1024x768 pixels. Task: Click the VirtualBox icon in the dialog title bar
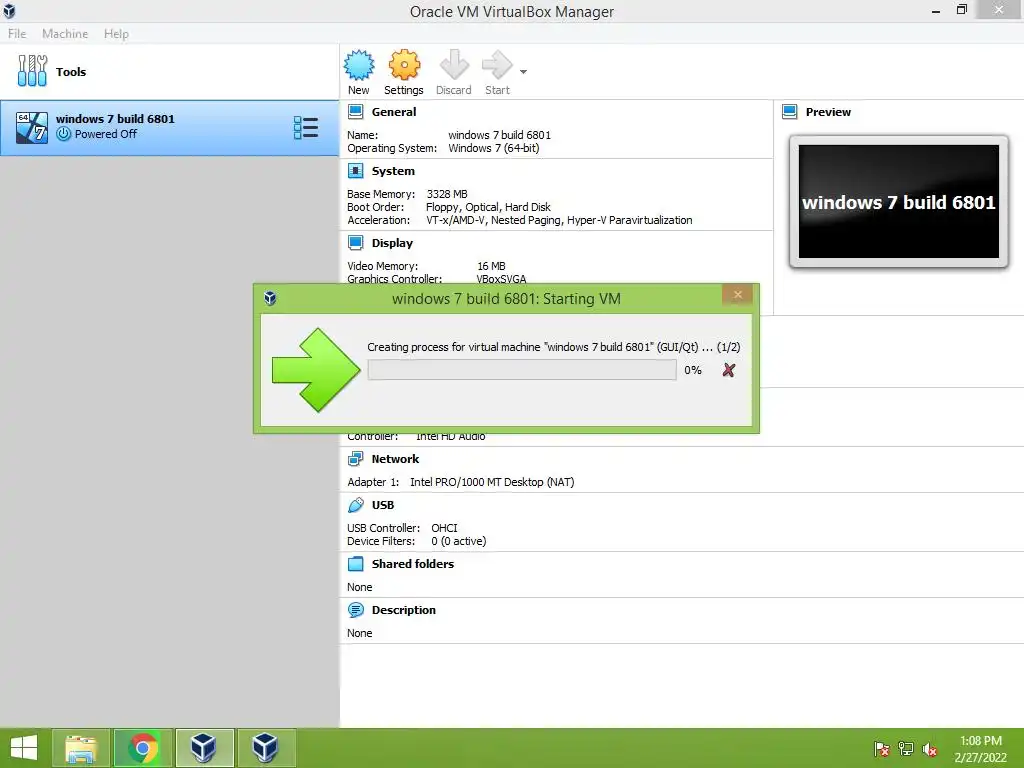[270, 298]
